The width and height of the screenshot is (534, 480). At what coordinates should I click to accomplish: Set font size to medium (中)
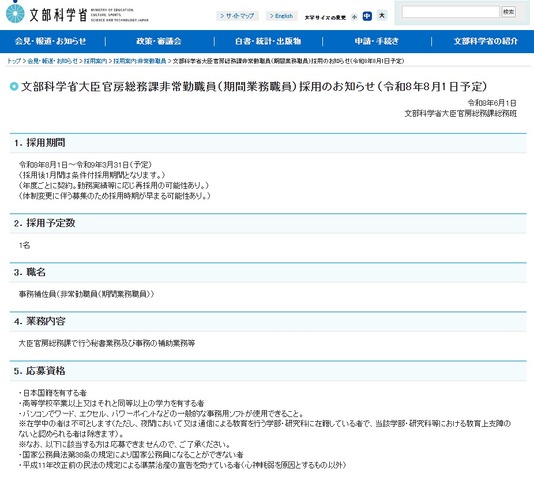click(x=367, y=16)
